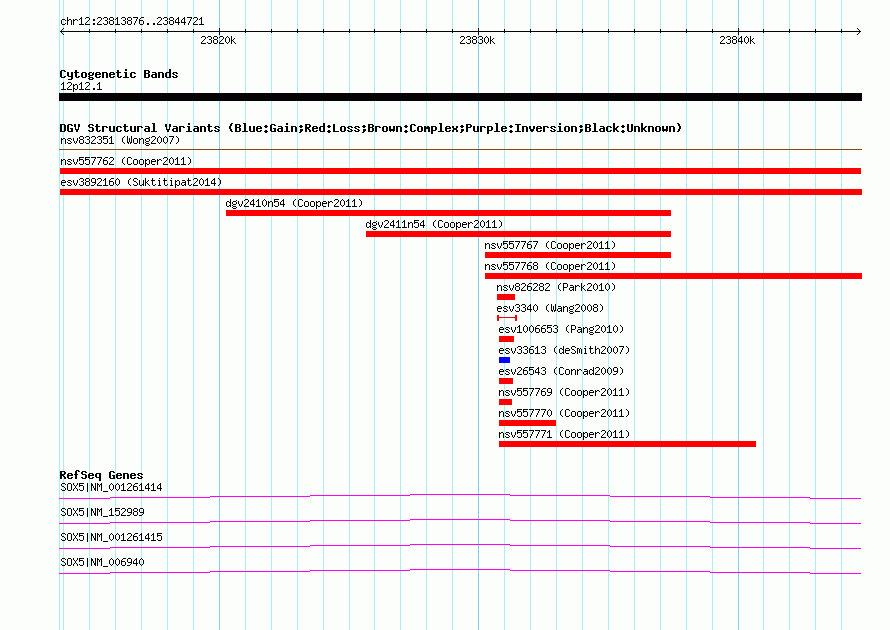
Task: Click the esv1006653 (Pang2010) red bar
Action: click(x=506, y=339)
